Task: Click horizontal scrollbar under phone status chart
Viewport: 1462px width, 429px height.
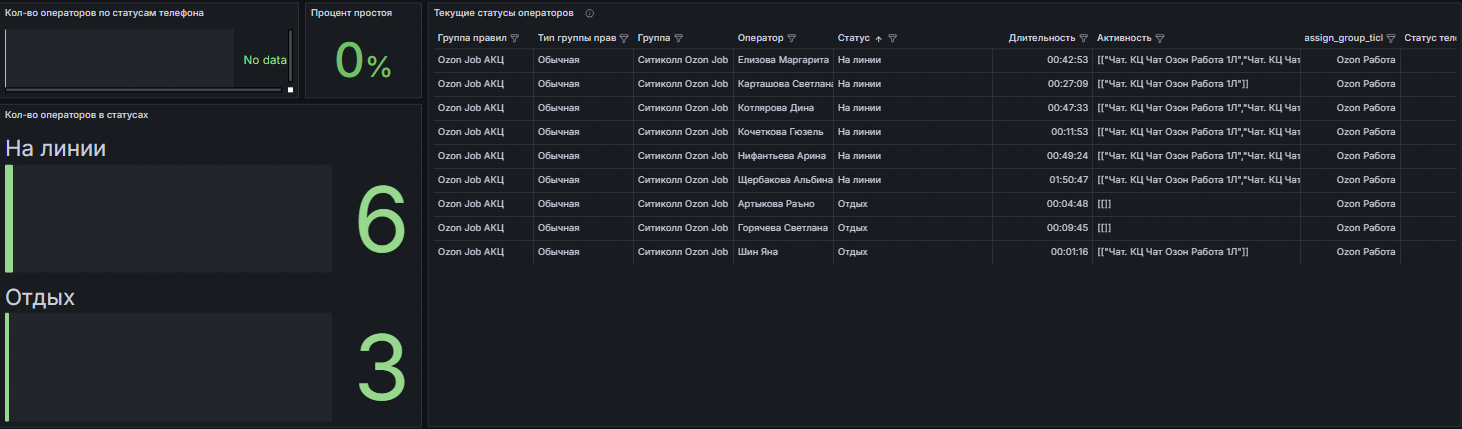Action: 145,89
